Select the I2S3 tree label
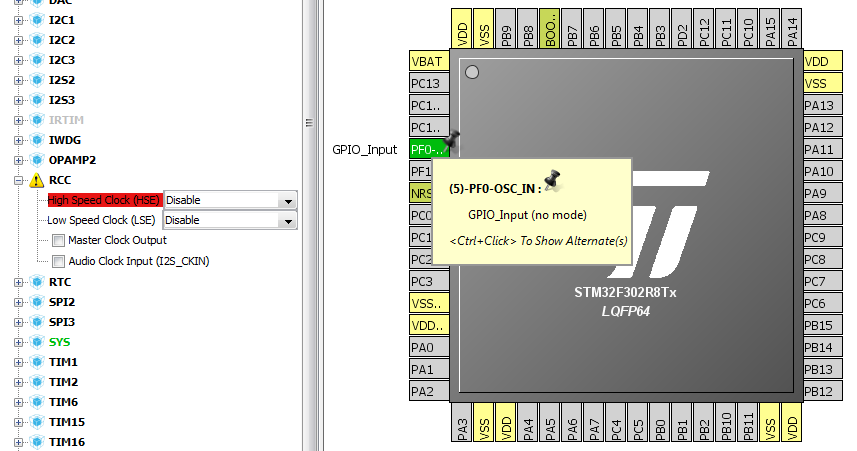 click(62, 100)
